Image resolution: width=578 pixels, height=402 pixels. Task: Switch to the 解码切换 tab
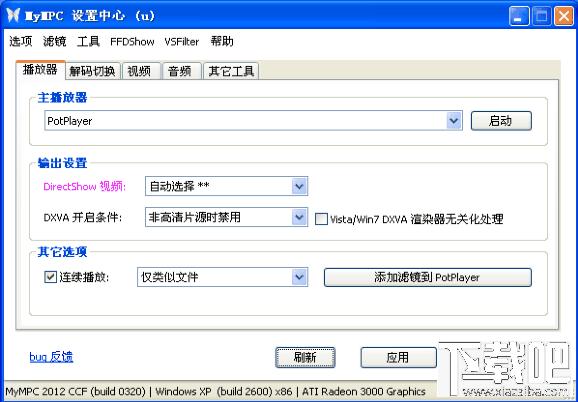point(93,71)
